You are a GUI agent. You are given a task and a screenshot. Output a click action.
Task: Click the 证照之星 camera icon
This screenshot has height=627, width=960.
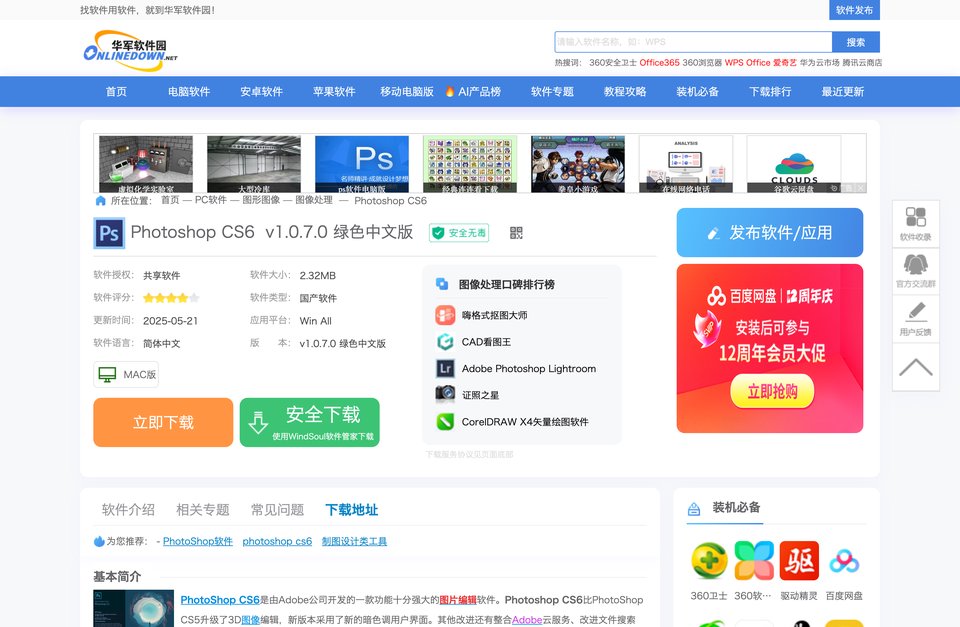point(445,395)
